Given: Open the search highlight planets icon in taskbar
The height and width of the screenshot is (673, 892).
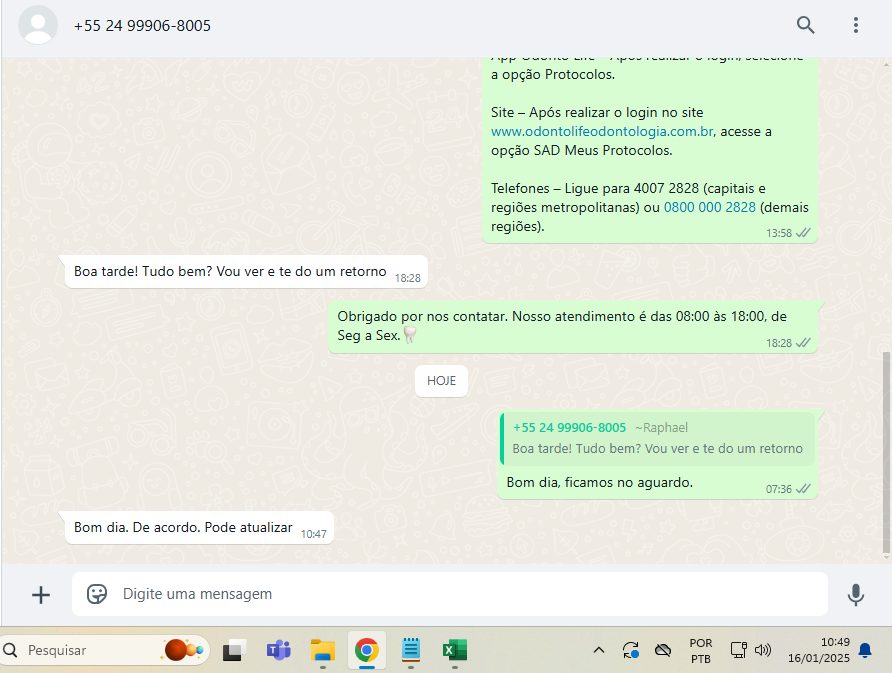Looking at the screenshot, I should [x=183, y=650].
